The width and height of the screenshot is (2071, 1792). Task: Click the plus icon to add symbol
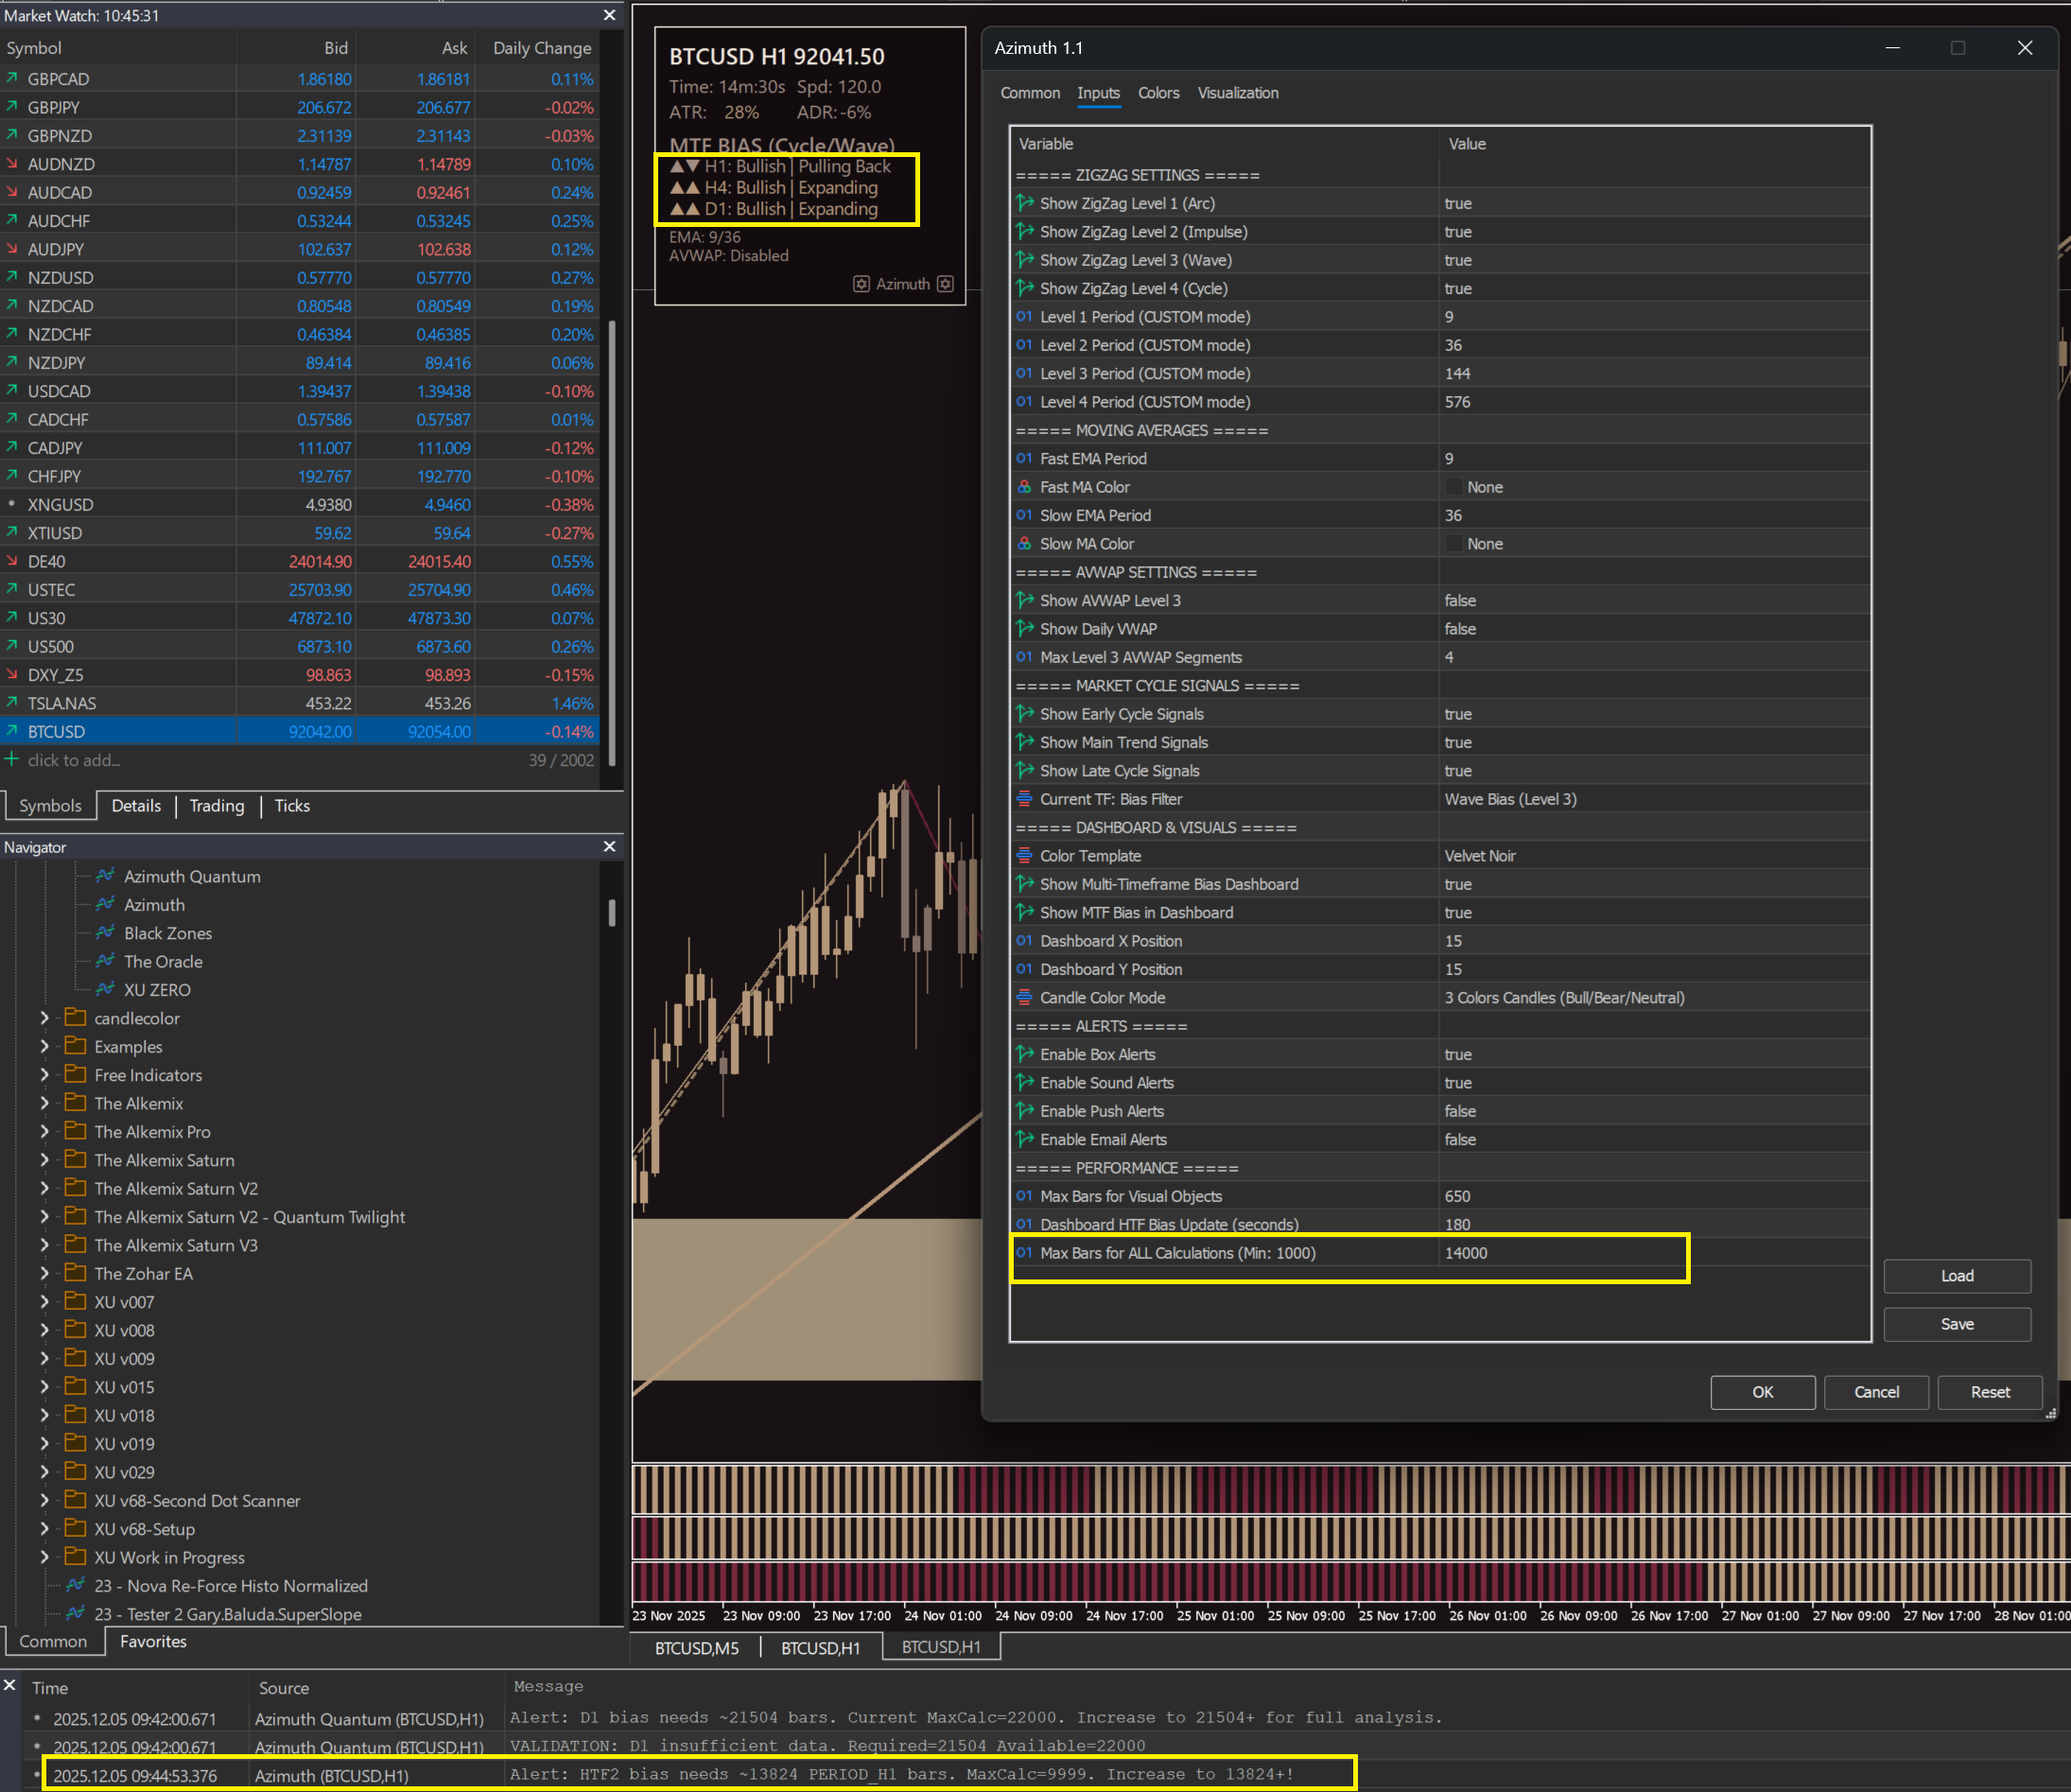tap(11, 760)
